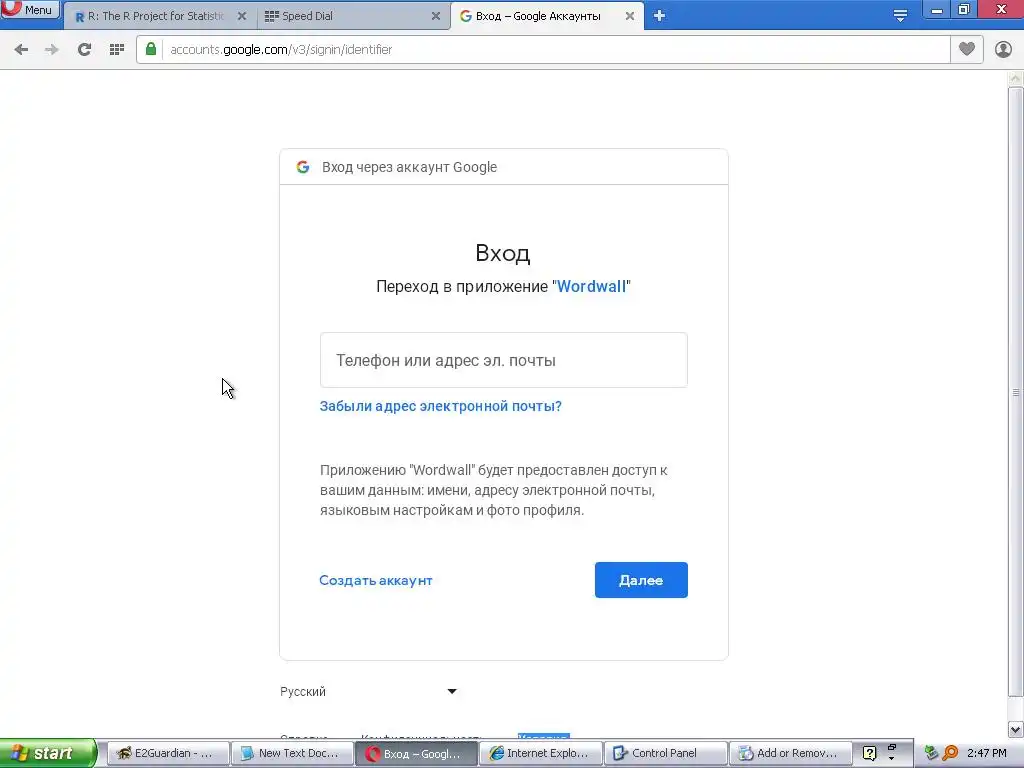Screen dimensions: 1024x768
Task: Reload the page
Action: (x=84, y=50)
